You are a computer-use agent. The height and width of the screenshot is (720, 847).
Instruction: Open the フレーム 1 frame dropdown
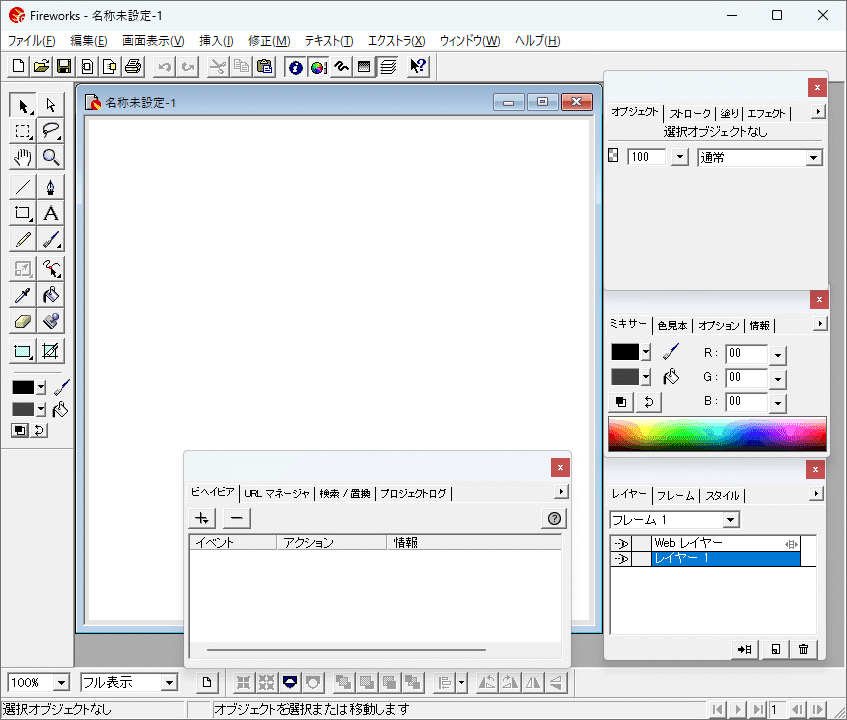tap(731, 520)
